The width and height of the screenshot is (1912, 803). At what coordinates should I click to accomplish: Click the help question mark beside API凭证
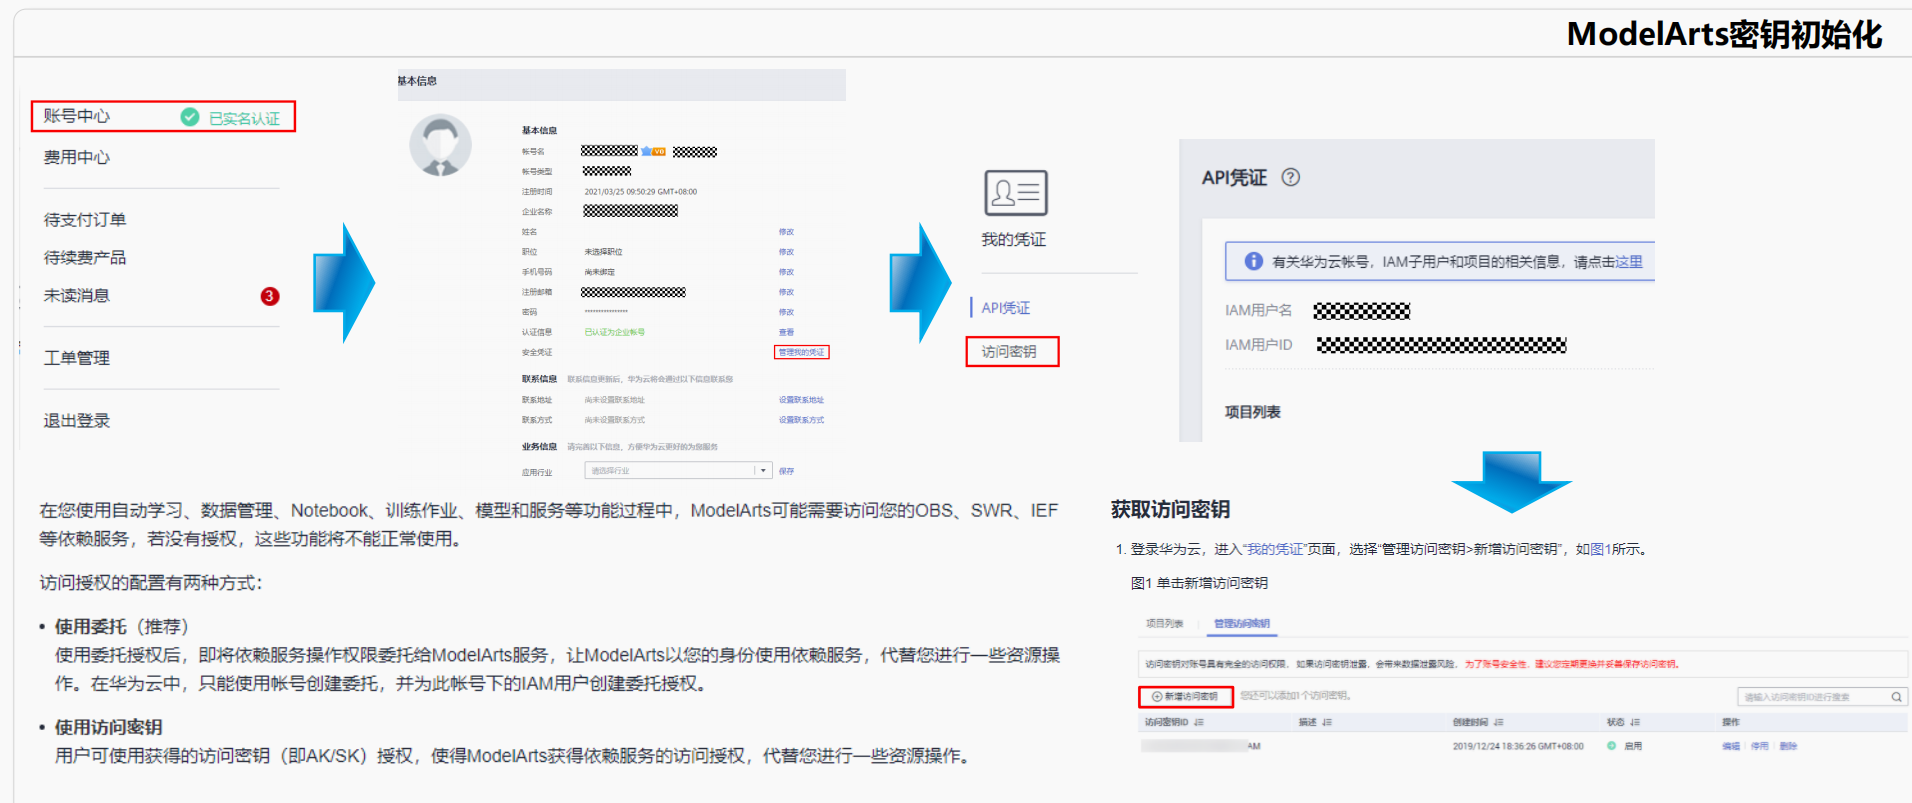1291,177
